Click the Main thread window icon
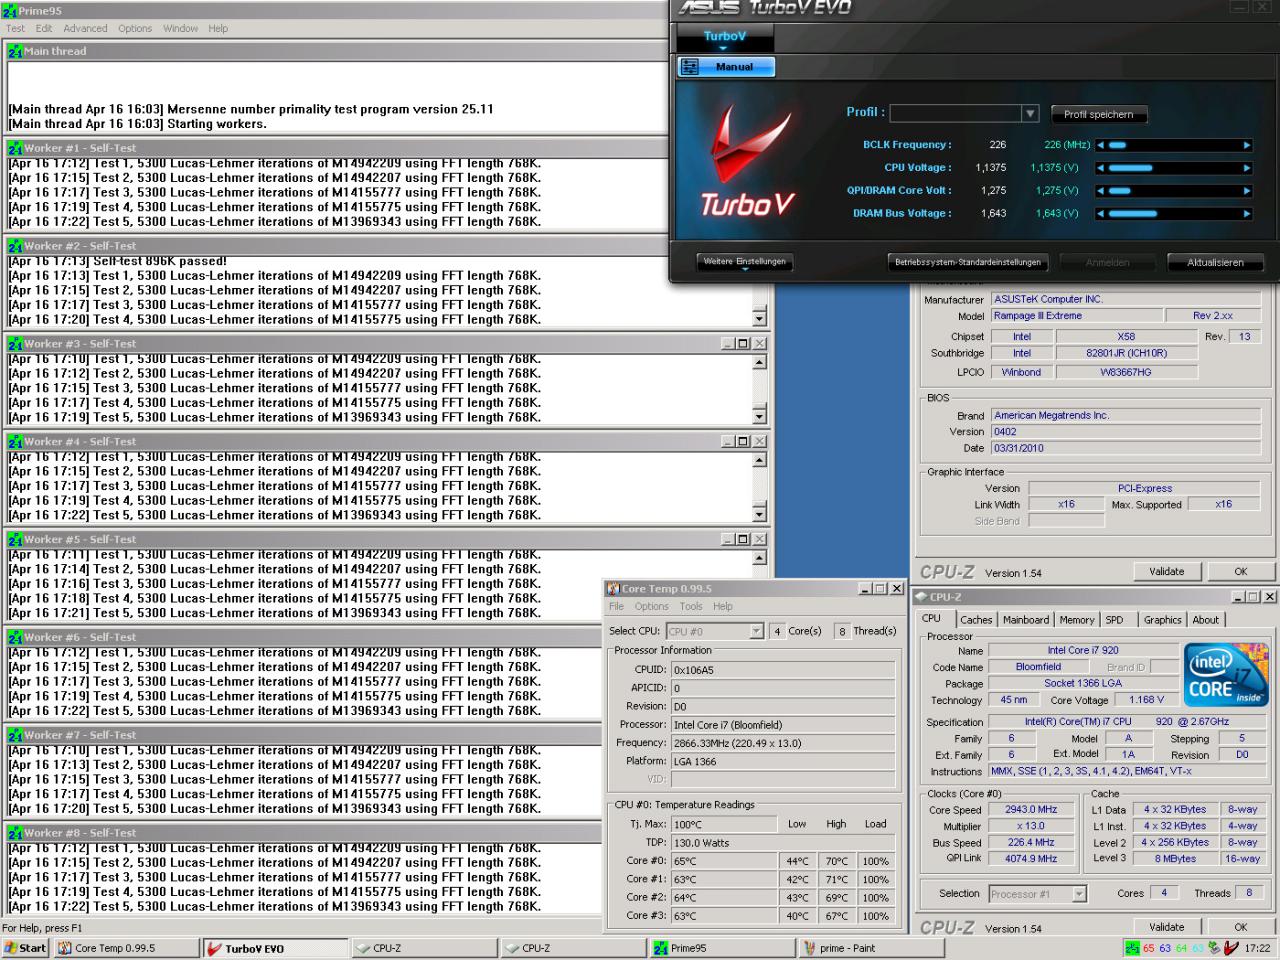 pyautogui.click(x=15, y=51)
